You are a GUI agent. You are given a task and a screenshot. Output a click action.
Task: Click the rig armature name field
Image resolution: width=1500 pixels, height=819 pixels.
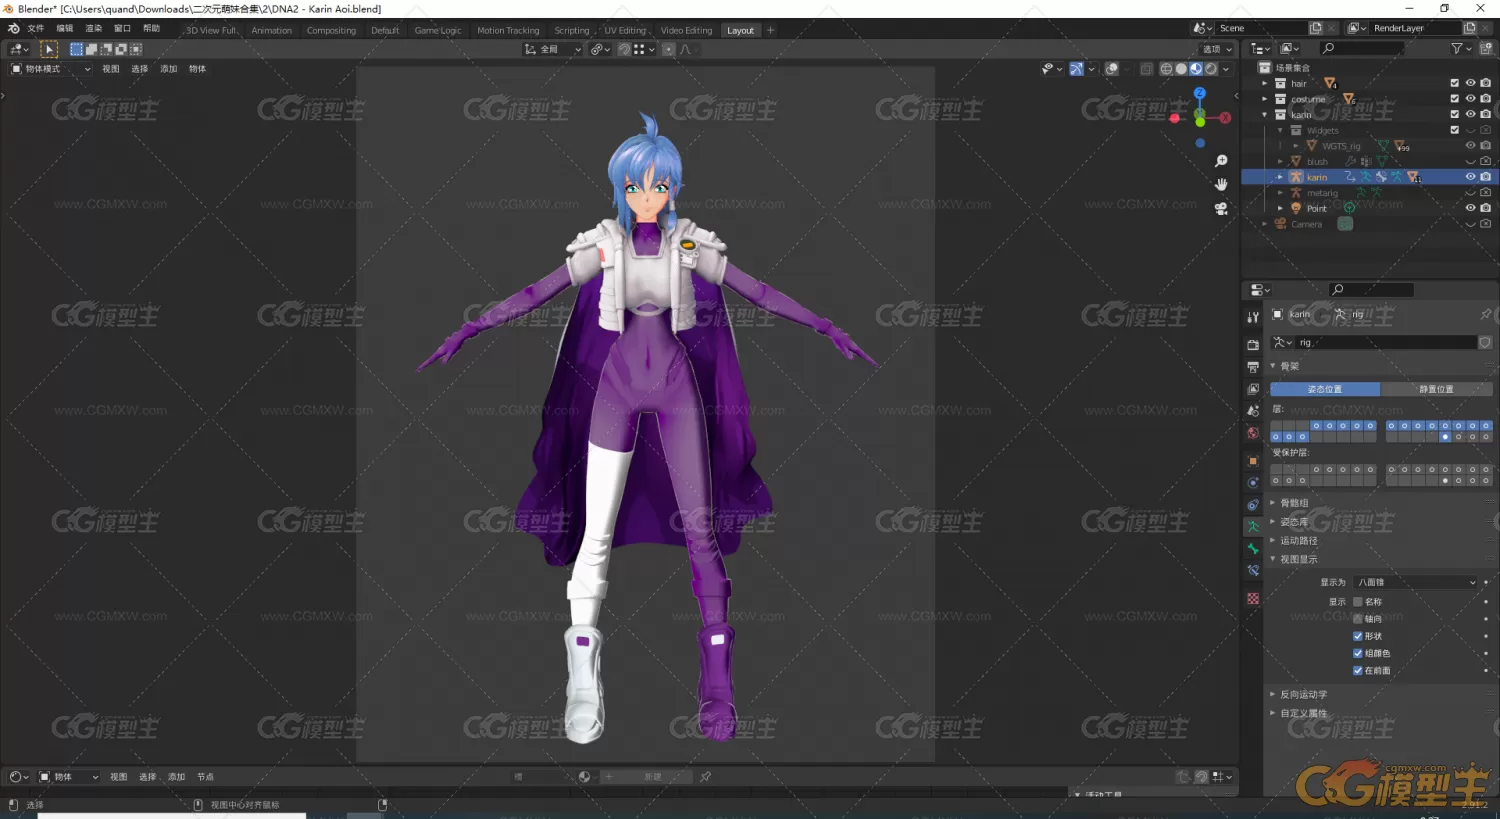[x=1385, y=342]
